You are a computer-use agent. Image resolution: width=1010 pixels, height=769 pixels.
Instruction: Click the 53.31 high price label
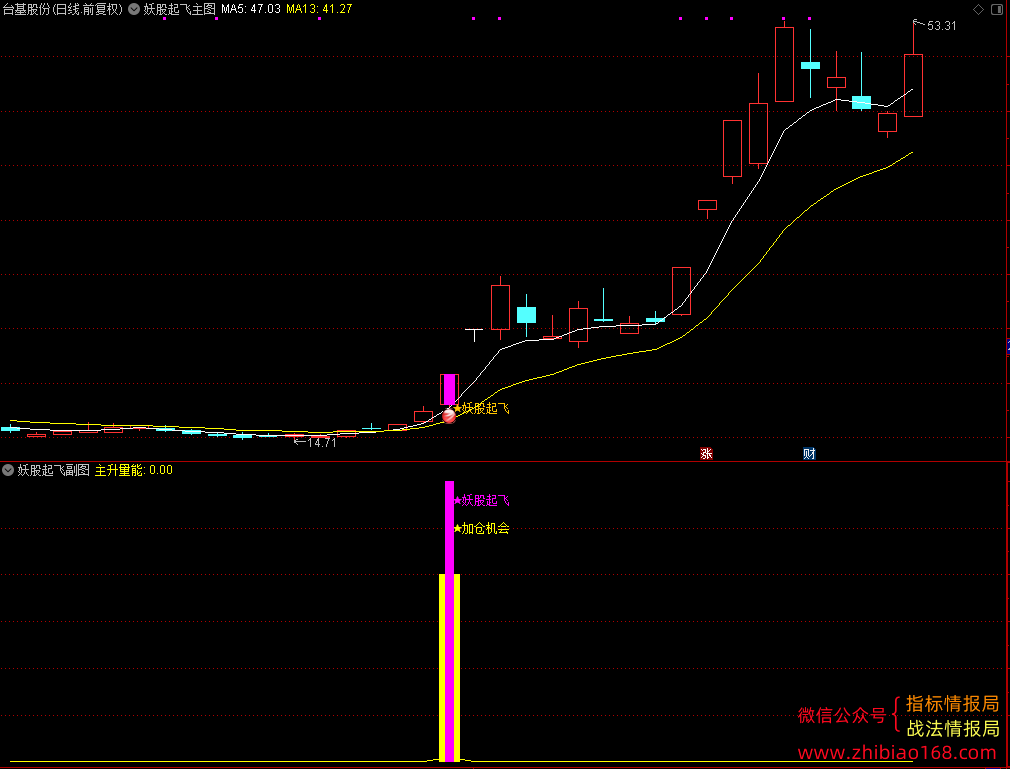click(941, 26)
